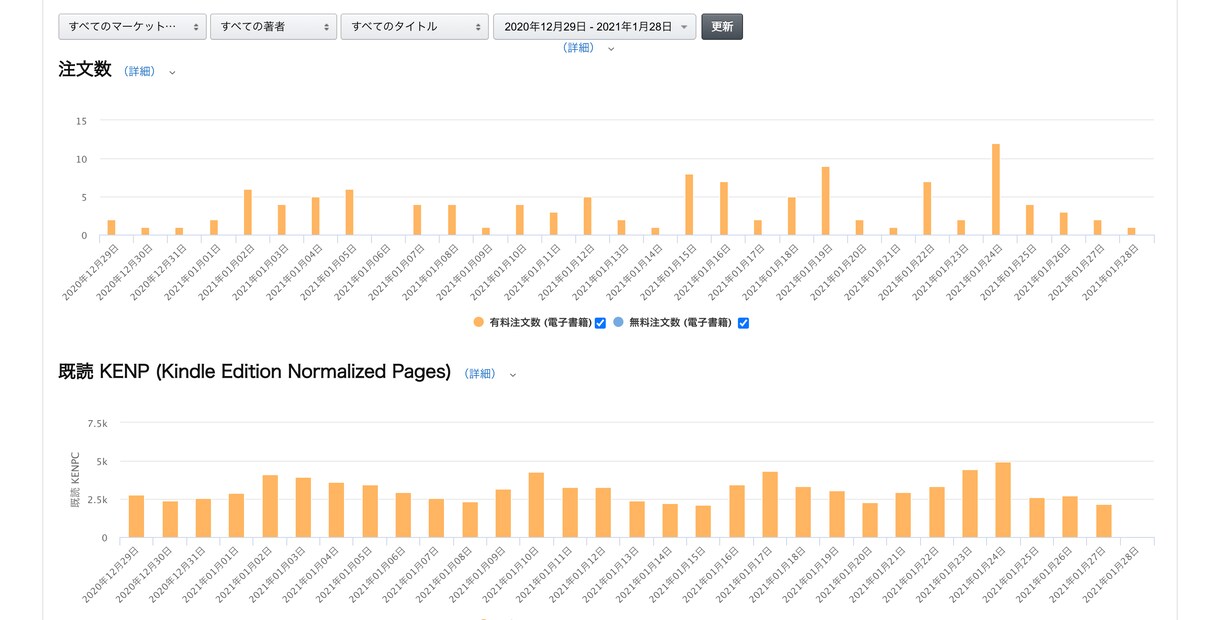Image resolution: width=1220 pixels, height=620 pixels.
Task: Click the 有料注文数 (電子書籍) legend label
Action: [x=540, y=323]
